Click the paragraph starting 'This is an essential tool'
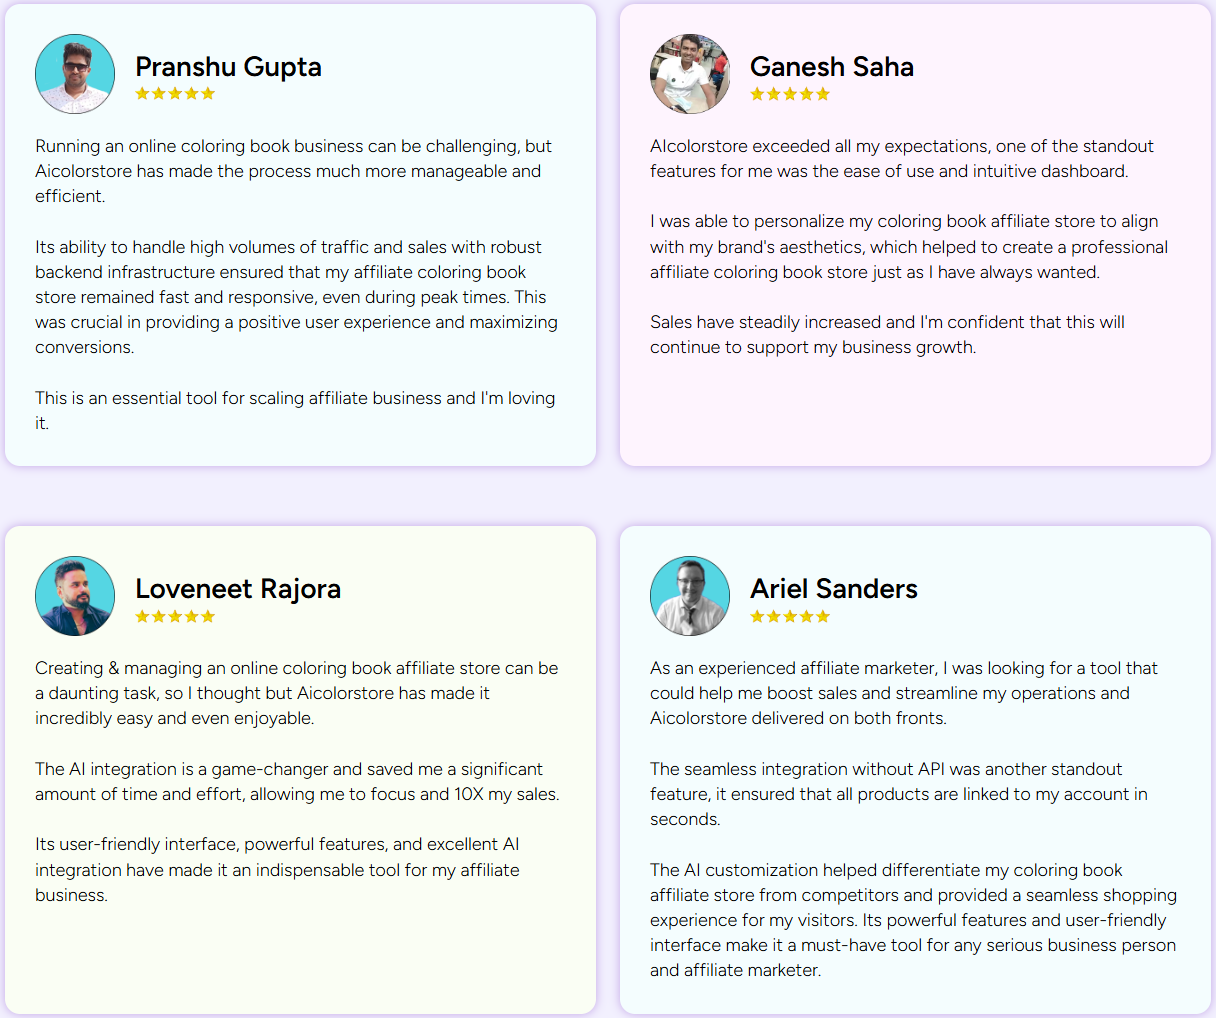The image size is (1216, 1018). (295, 410)
